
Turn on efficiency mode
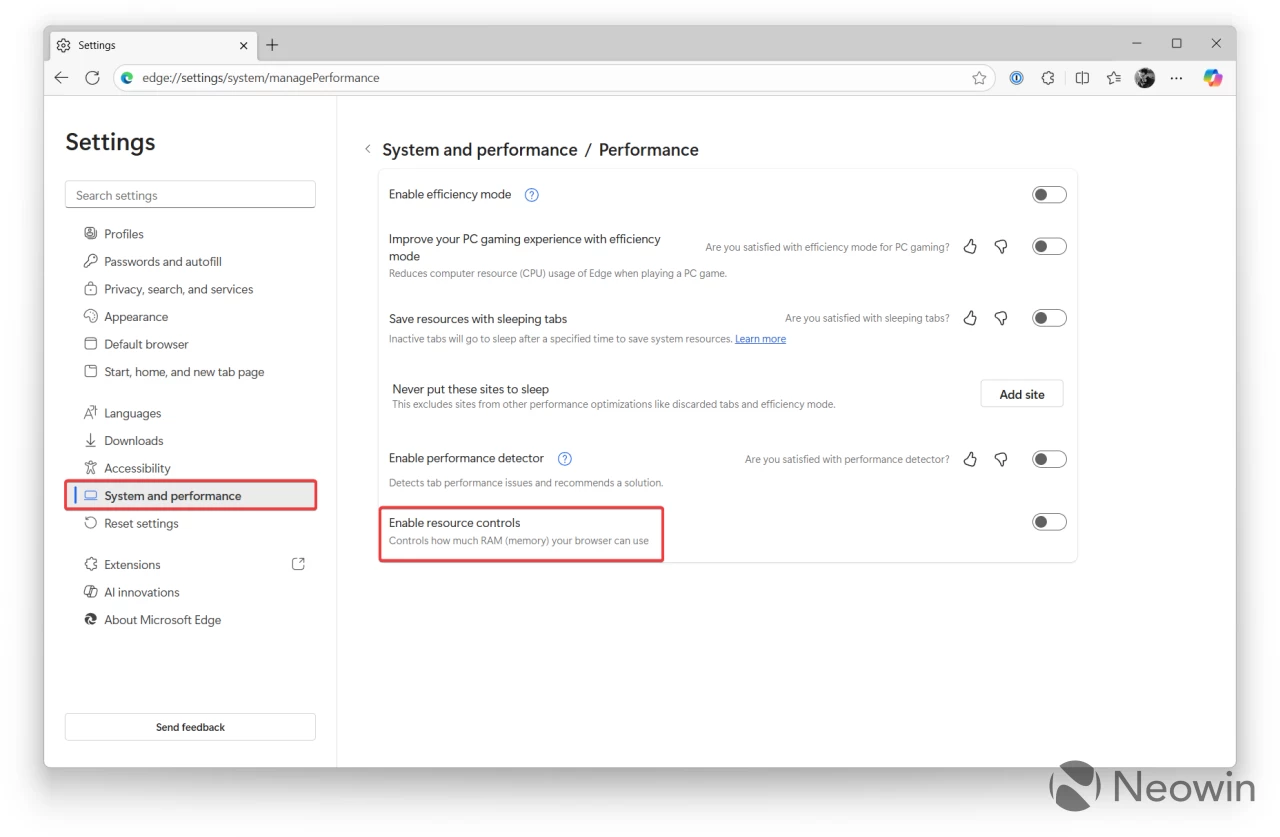click(x=1049, y=194)
